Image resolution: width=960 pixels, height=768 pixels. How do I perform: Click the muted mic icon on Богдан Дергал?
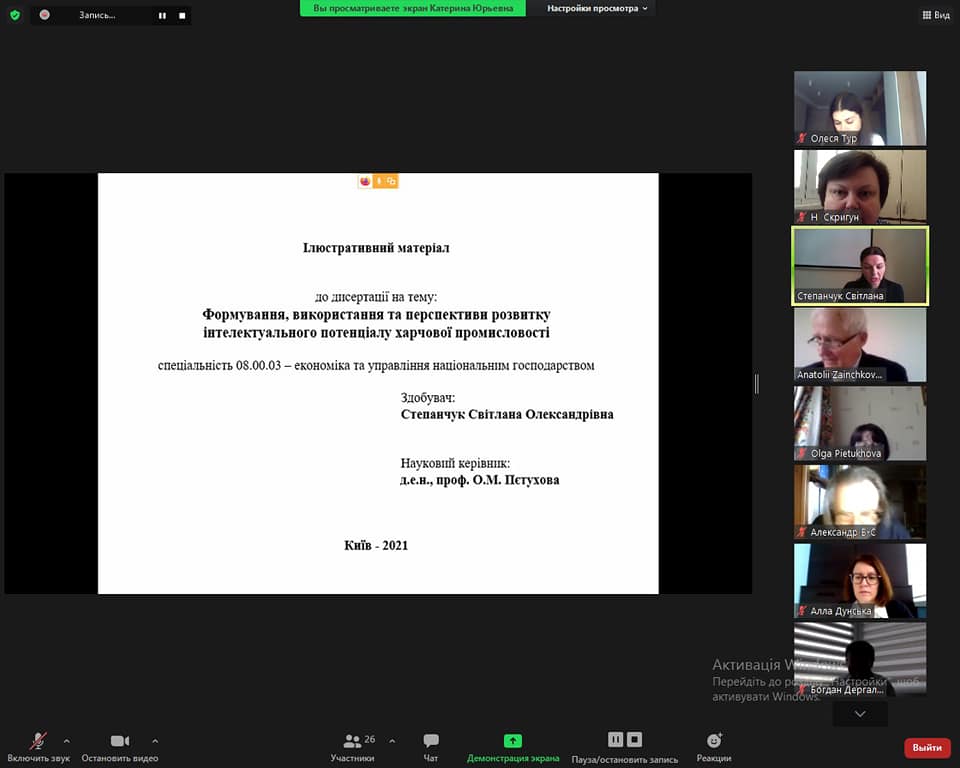(x=801, y=690)
